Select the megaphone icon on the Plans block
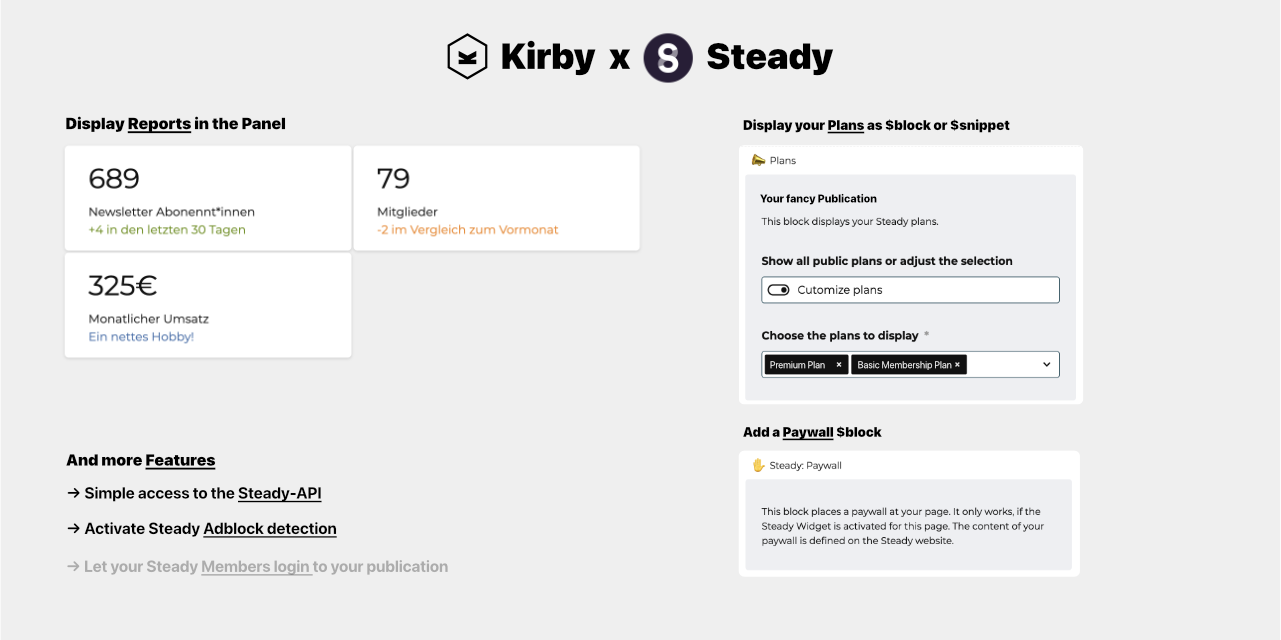The height and width of the screenshot is (640, 1281). [x=757, y=160]
